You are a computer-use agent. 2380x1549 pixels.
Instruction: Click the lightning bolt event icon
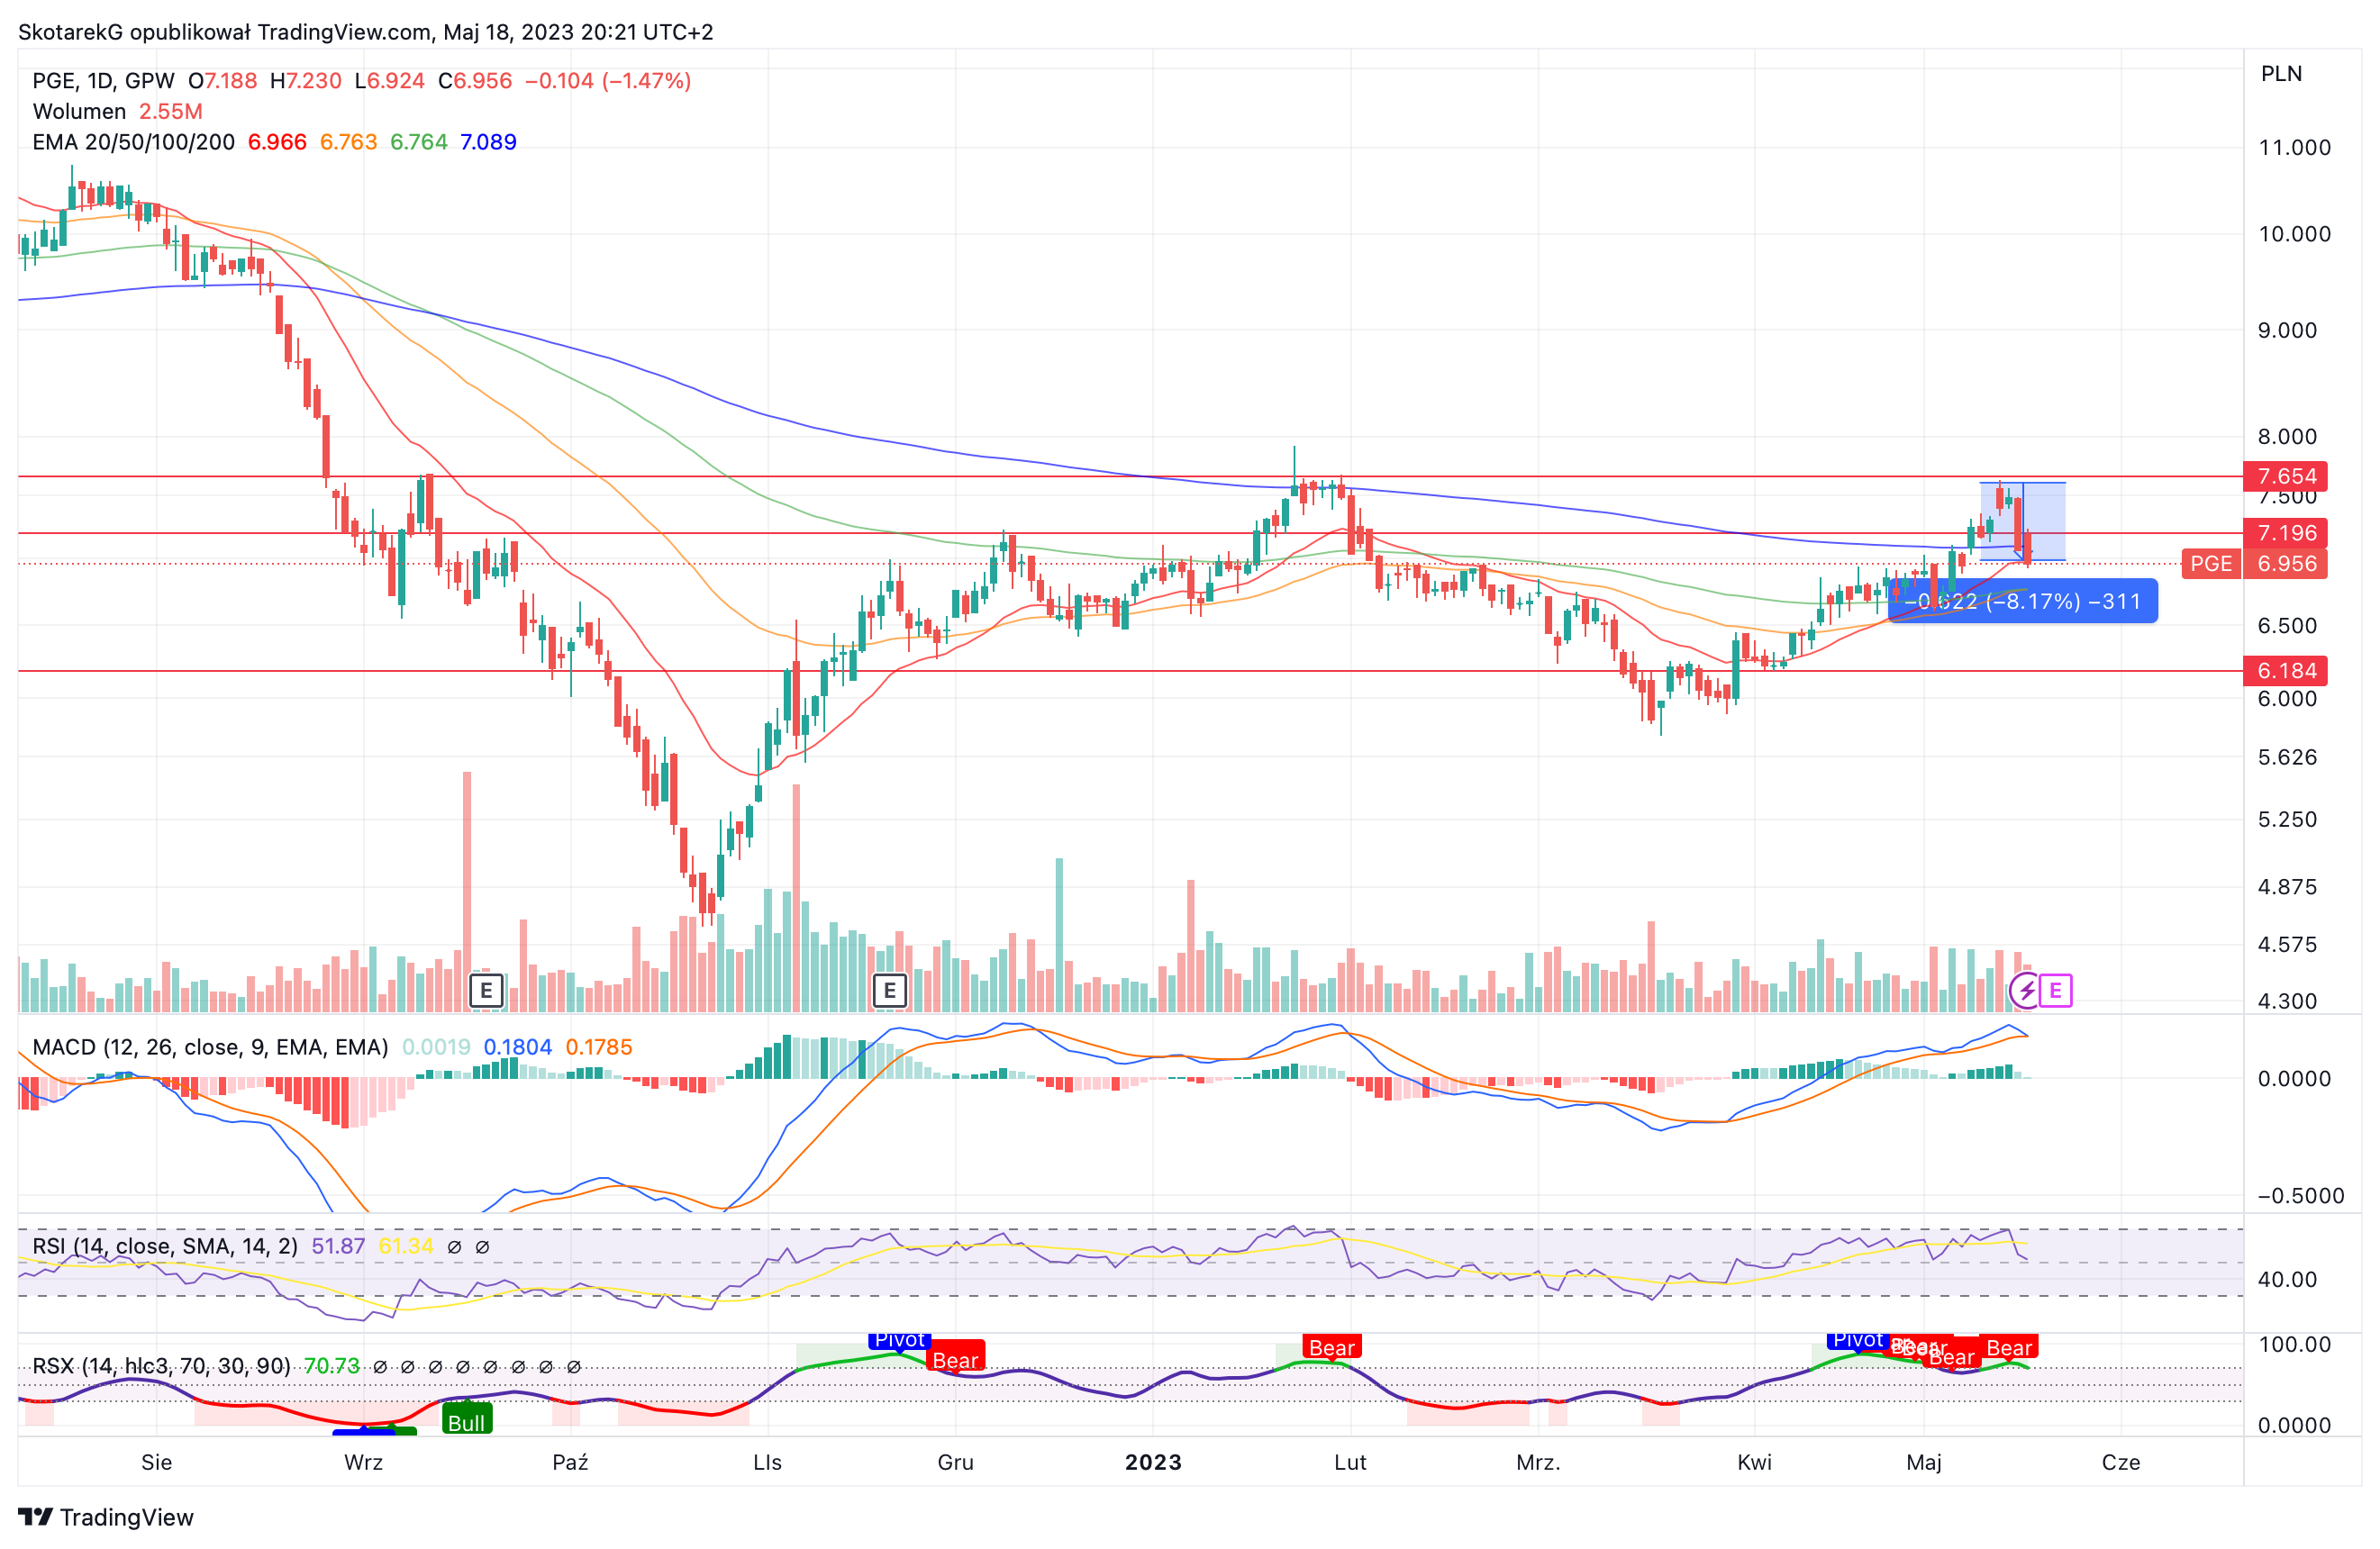pyautogui.click(x=2026, y=990)
